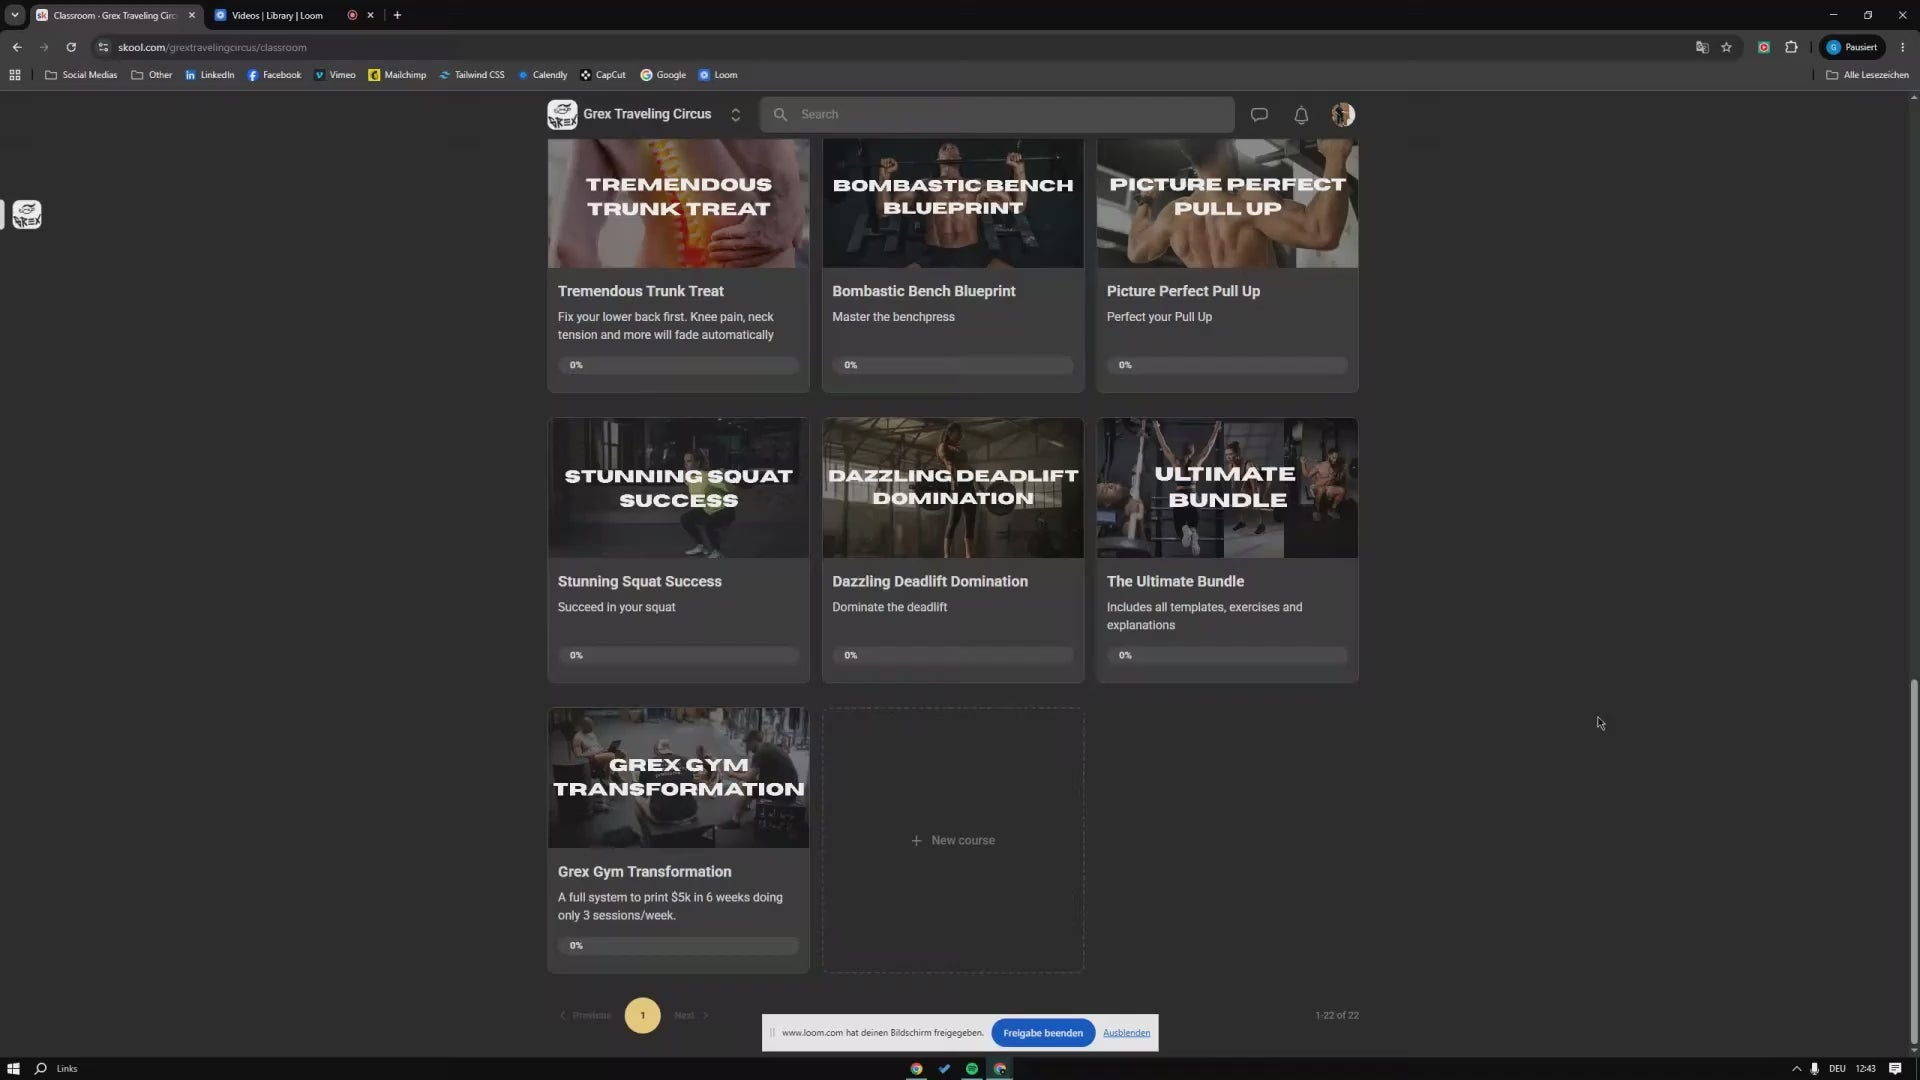Go to the Next page
Image resolution: width=1920 pixels, height=1080 pixels.
click(x=691, y=1015)
